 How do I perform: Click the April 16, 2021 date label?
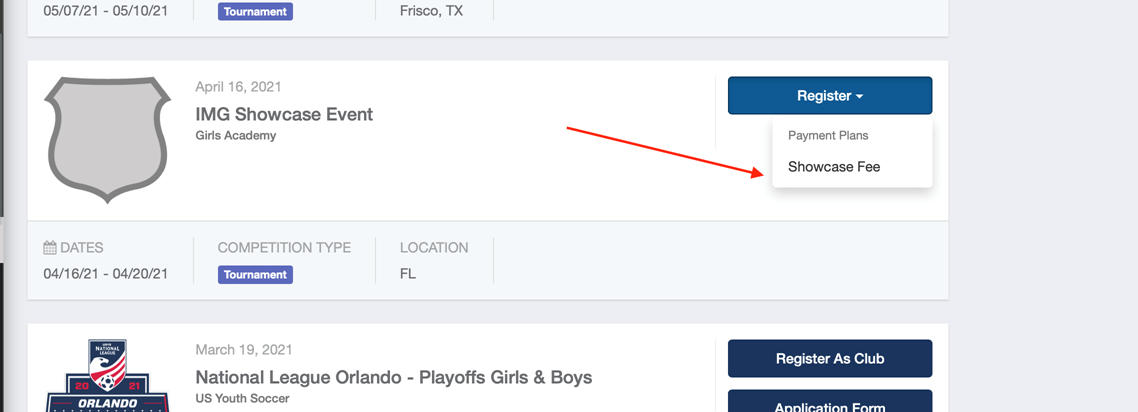238,87
